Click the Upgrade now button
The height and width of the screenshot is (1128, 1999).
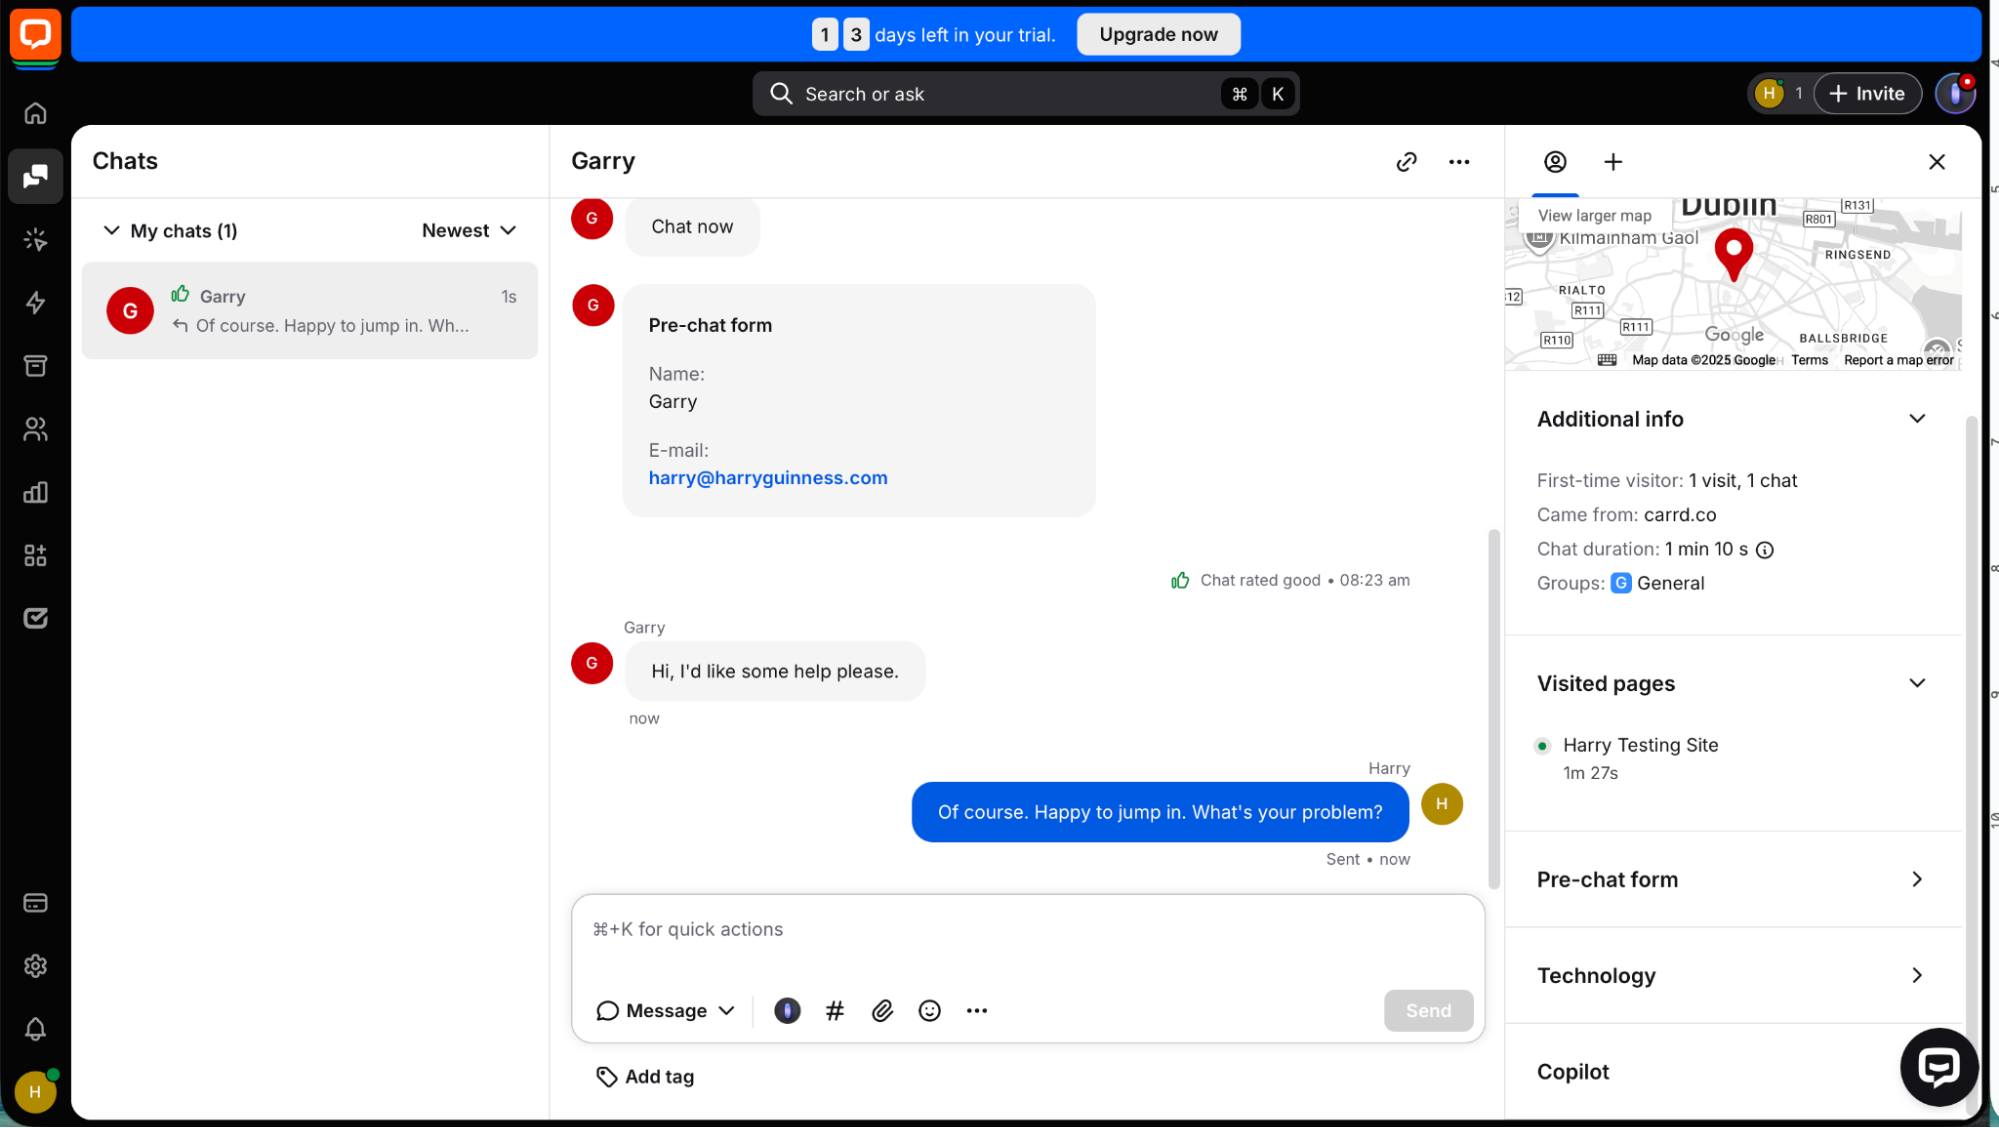tap(1158, 33)
